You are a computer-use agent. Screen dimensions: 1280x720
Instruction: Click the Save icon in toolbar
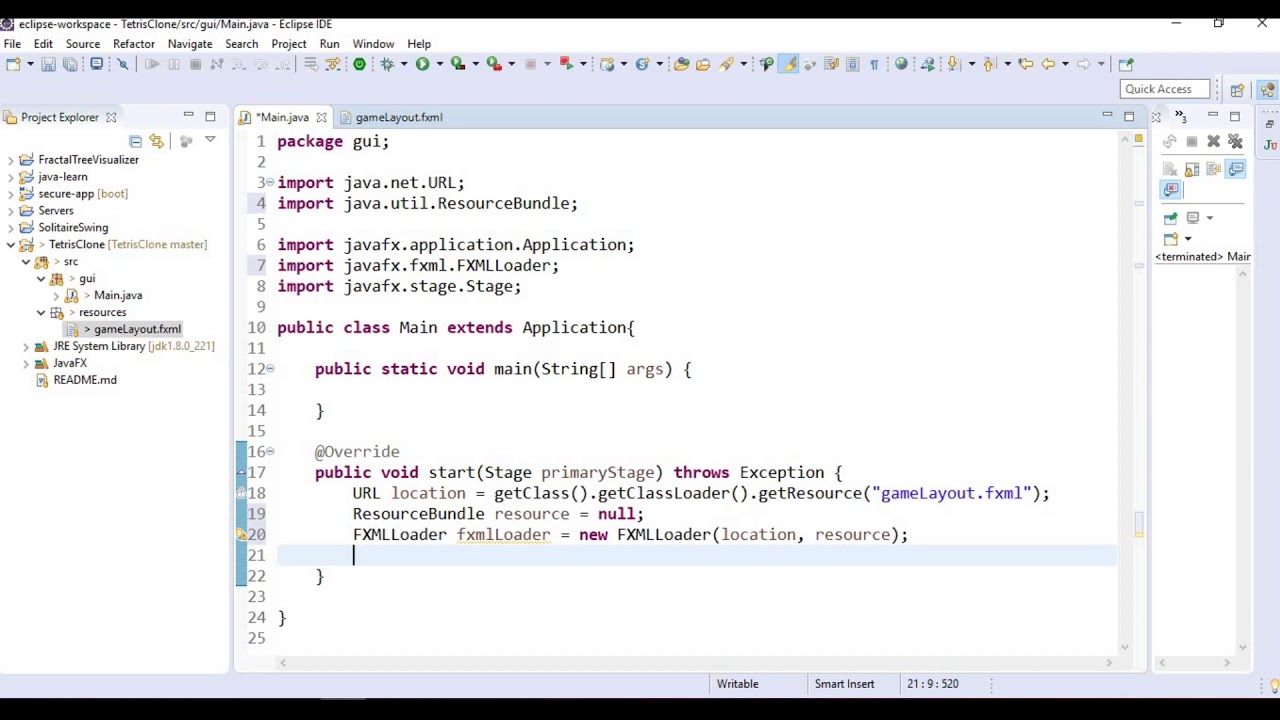tap(48, 64)
